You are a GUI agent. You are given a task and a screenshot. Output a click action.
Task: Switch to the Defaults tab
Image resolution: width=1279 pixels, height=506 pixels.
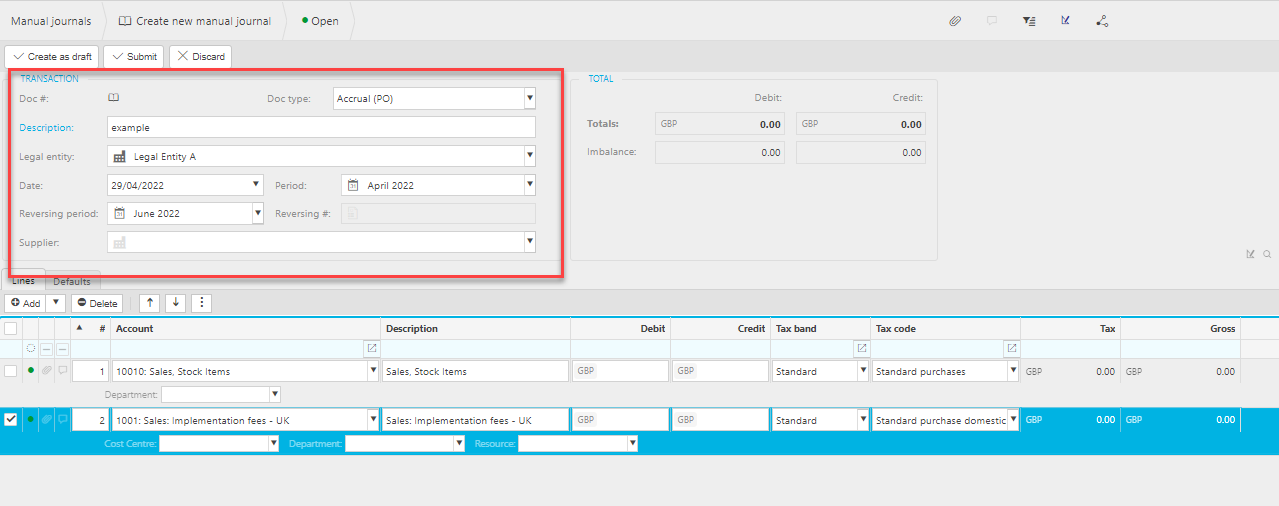(x=72, y=282)
